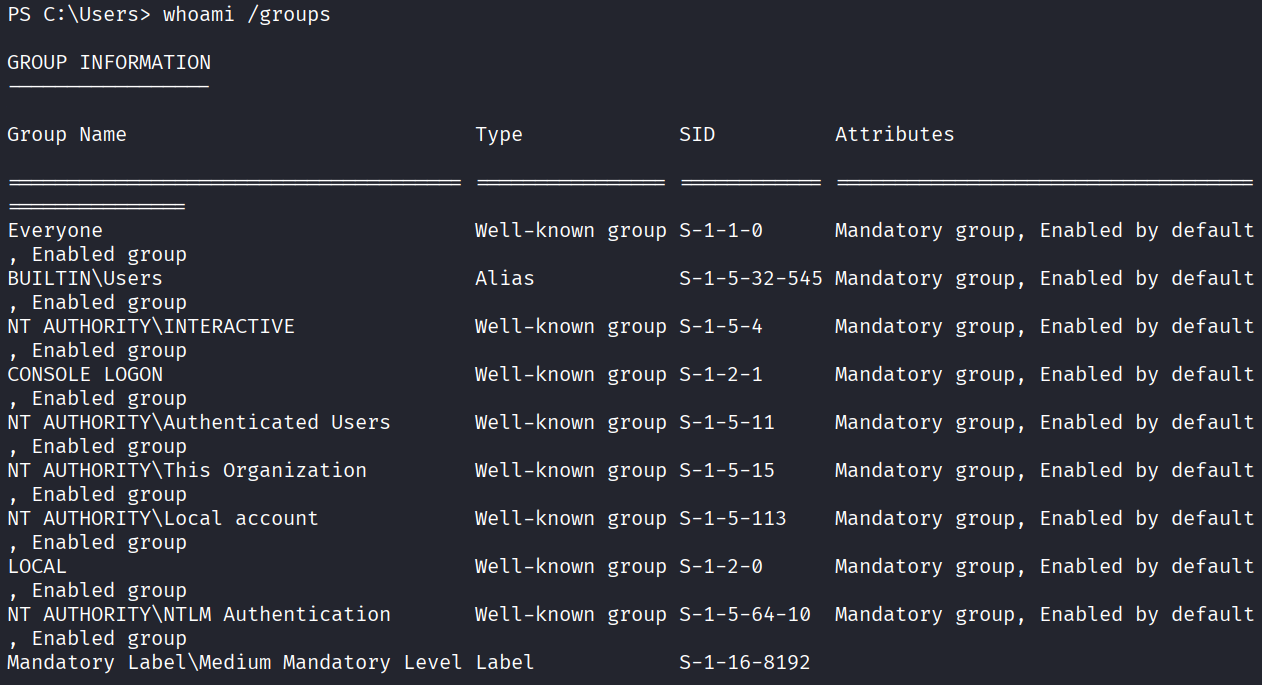Select the BUILTIN\Users group entry
Viewport: 1262px width, 685px height.
pyautogui.click(x=85, y=279)
